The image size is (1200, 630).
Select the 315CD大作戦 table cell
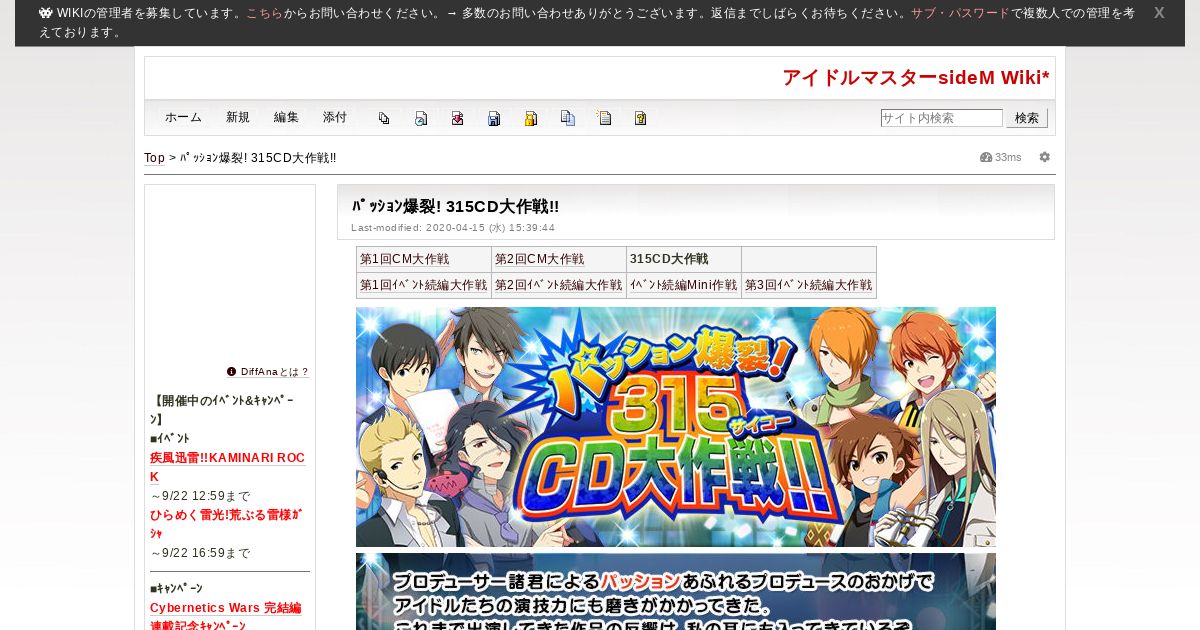pos(684,259)
